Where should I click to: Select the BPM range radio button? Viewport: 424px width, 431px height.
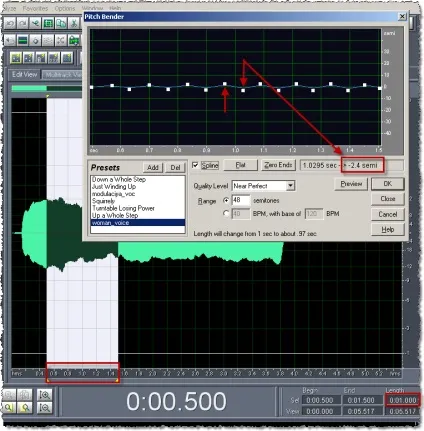[x=226, y=213]
